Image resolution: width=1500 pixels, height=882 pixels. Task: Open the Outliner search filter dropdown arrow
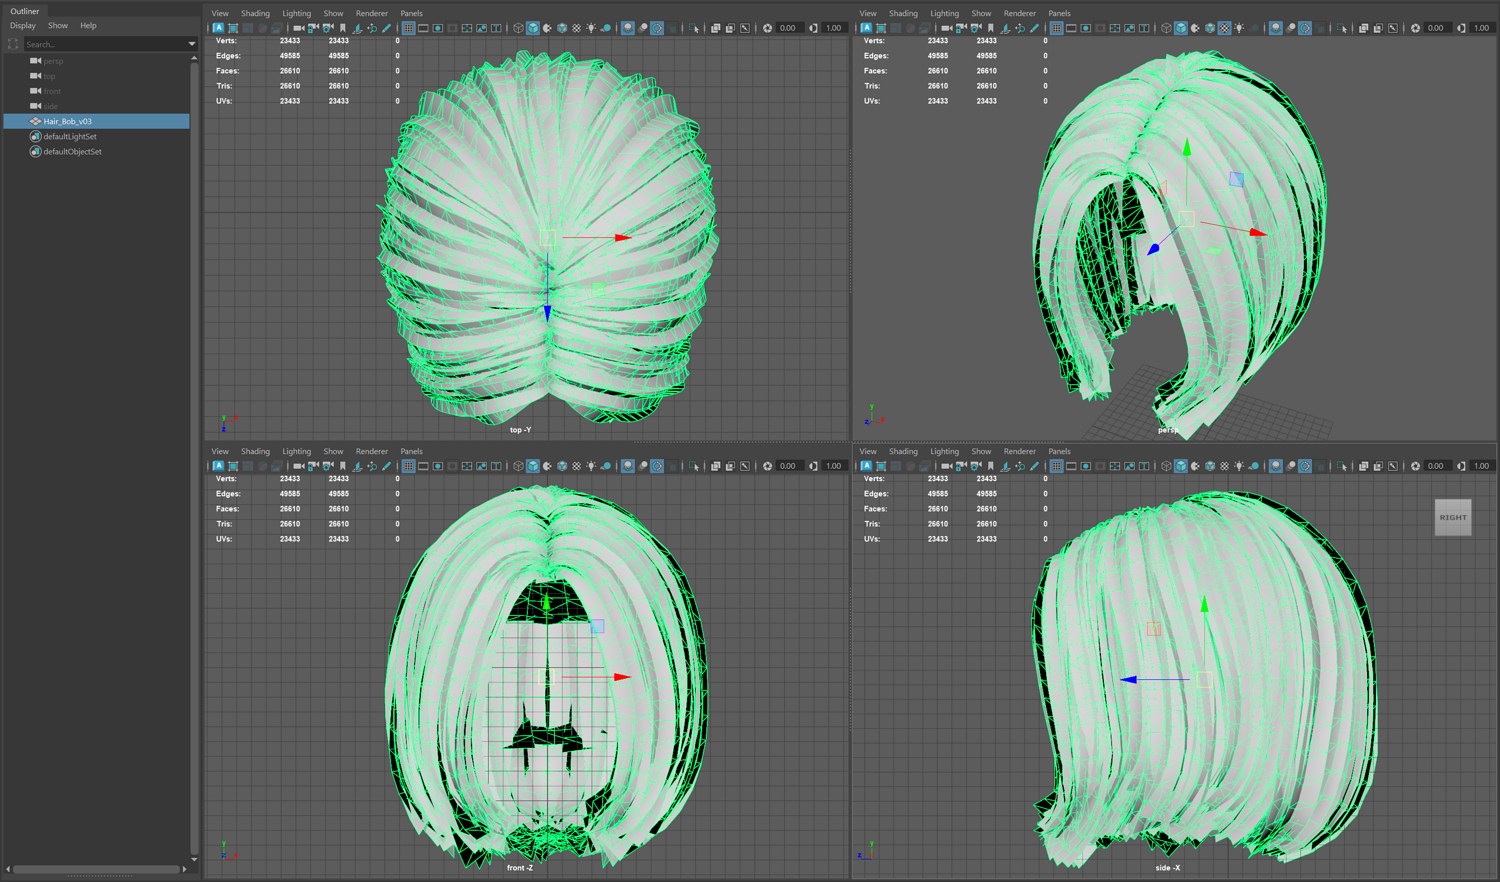click(191, 44)
